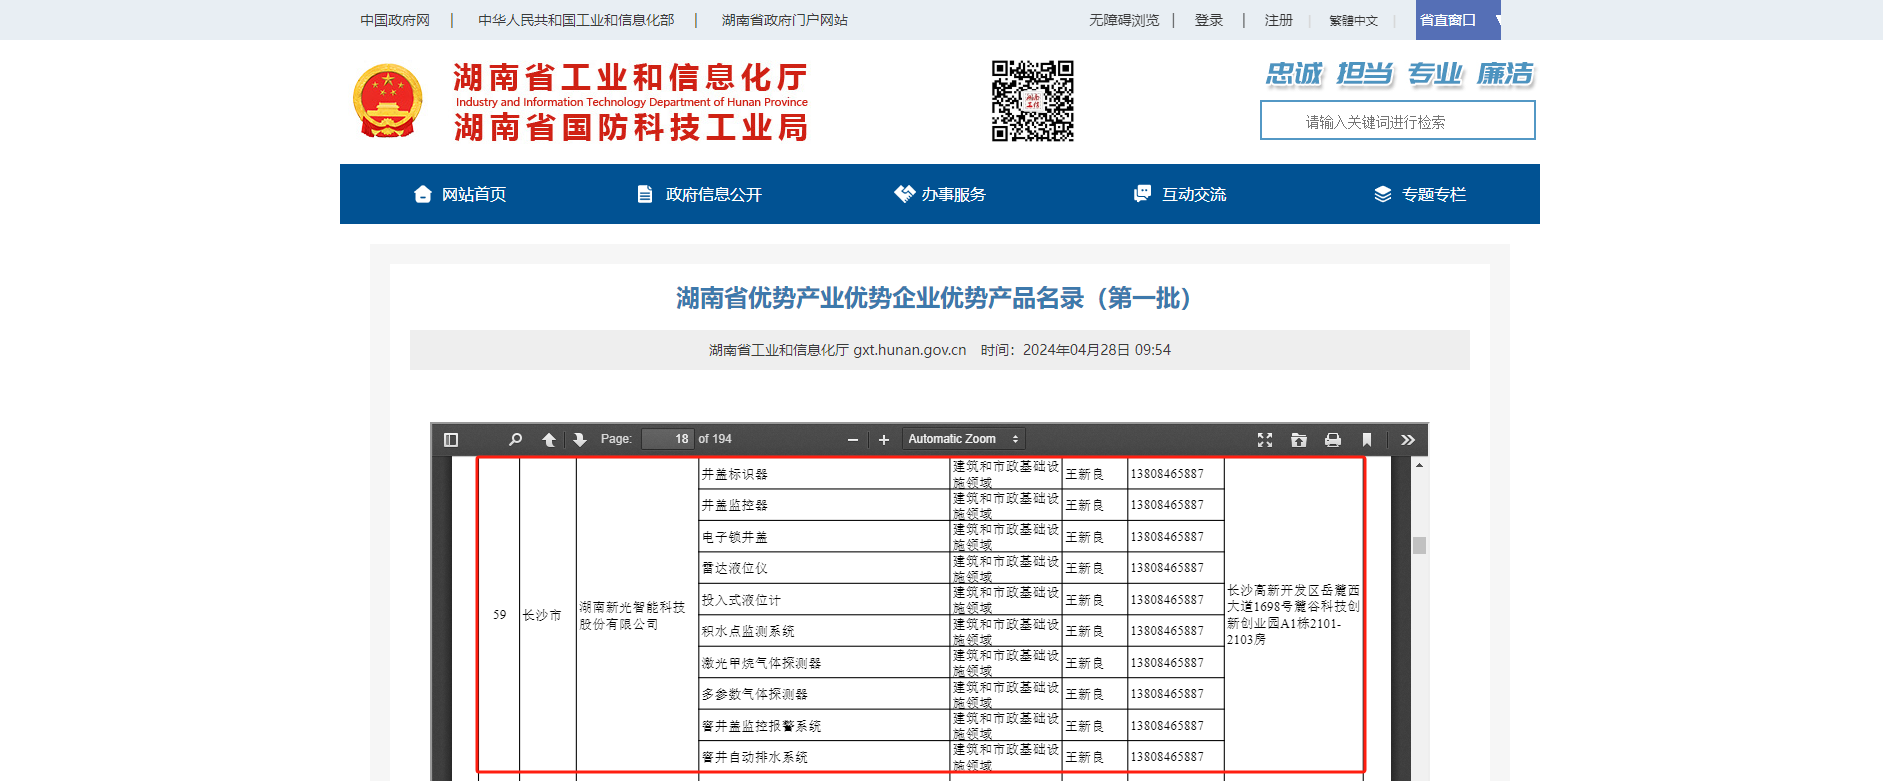1898x781 pixels.
Task: Open the PDF find search tool
Action: [515, 439]
